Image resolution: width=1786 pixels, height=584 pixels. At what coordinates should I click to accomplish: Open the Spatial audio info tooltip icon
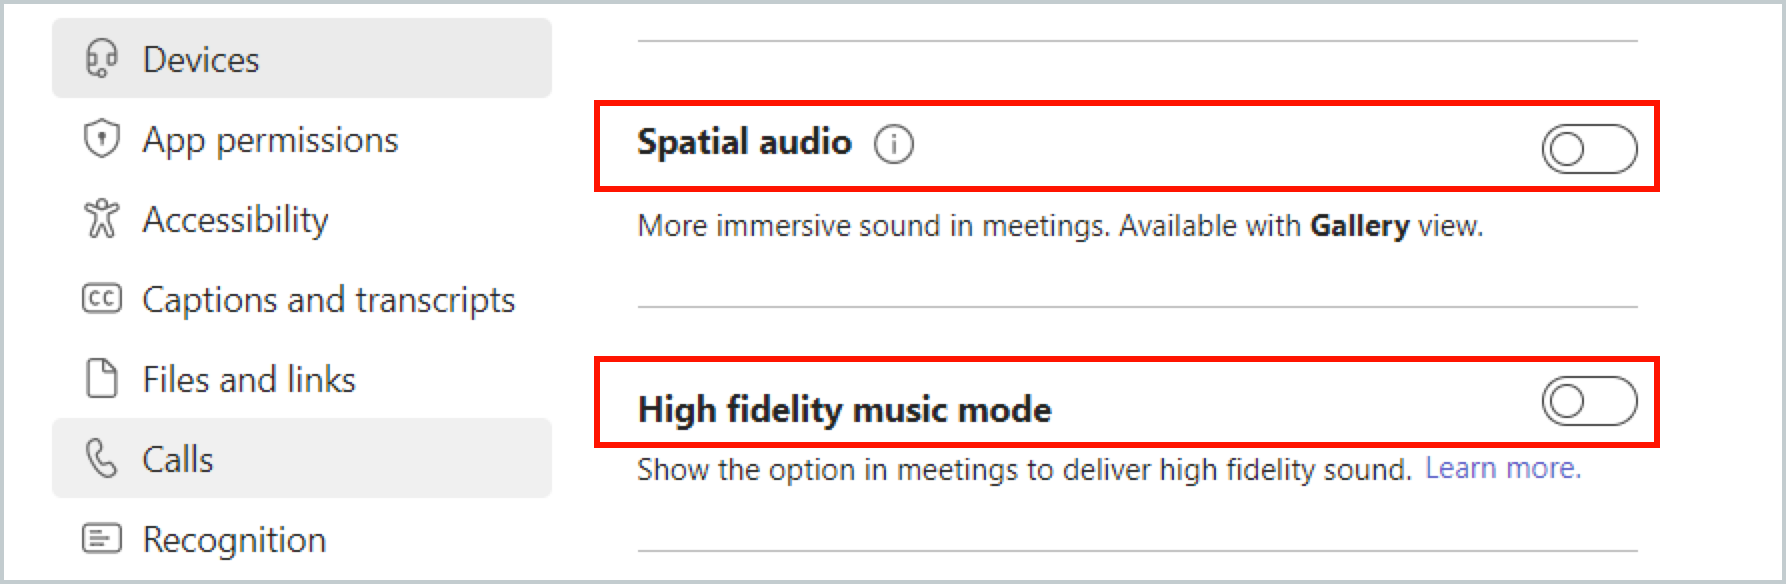[x=893, y=145]
